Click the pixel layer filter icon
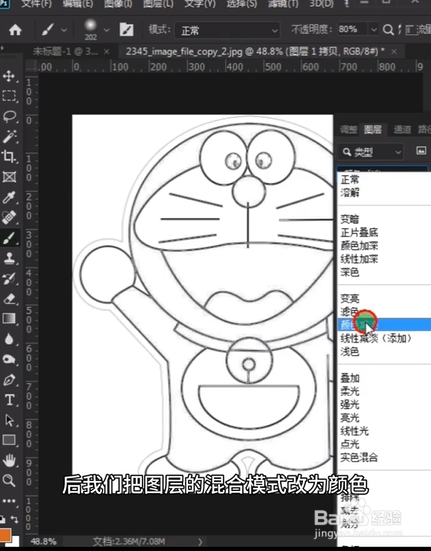431x551 pixels. [421, 151]
